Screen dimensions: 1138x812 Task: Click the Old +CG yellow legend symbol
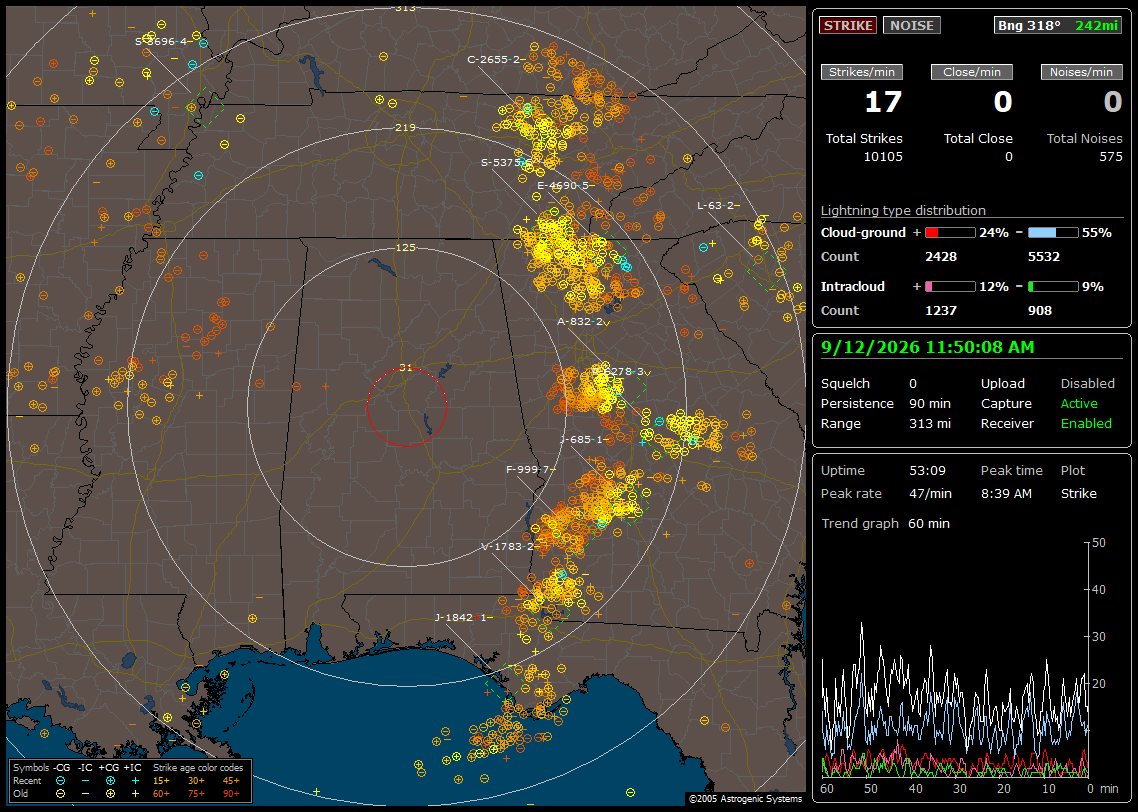tap(110, 793)
